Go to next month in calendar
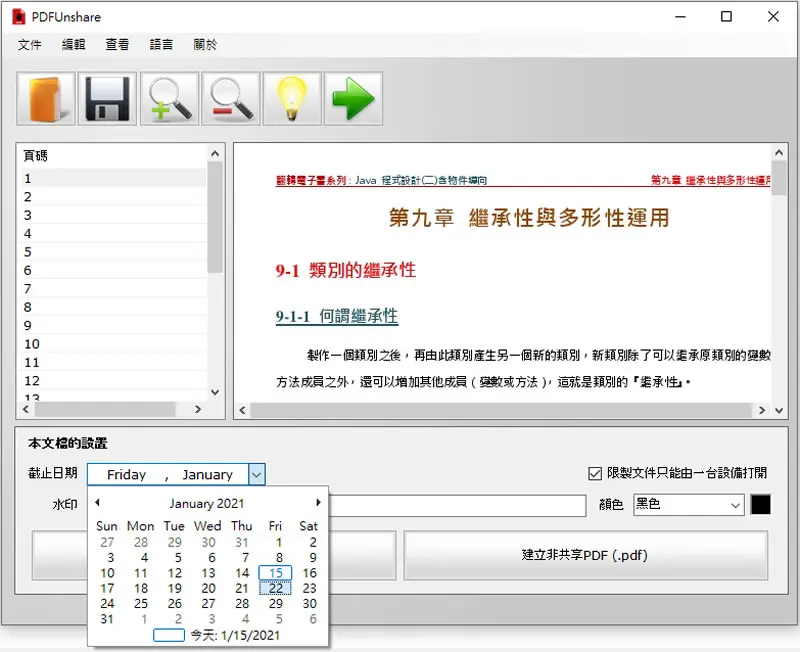This screenshot has height=652, width=800. (x=318, y=503)
